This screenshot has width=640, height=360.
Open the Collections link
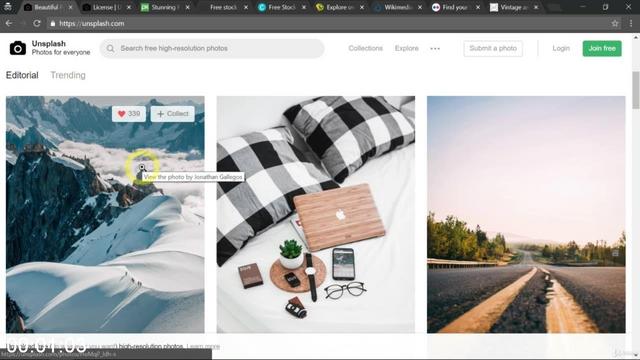tap(365, 48)
